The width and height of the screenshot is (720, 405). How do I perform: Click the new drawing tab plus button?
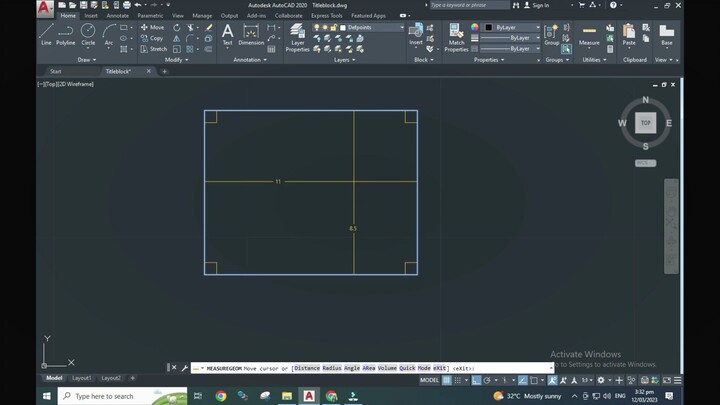pyautogui.click(x=164, y=71)
